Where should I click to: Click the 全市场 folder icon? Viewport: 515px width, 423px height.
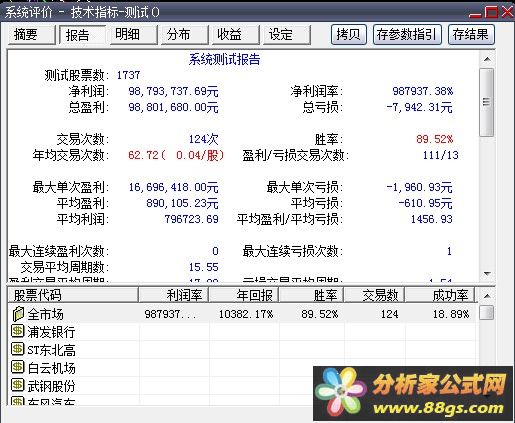(18, 314)
